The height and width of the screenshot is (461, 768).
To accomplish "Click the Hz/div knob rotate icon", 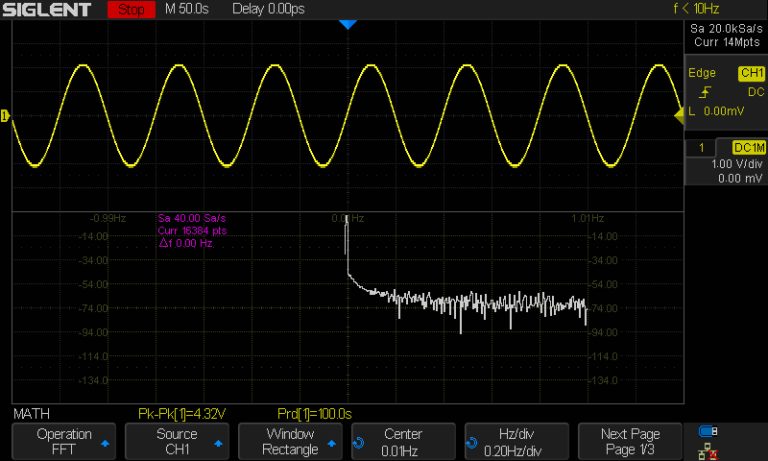I will (471, 442).
